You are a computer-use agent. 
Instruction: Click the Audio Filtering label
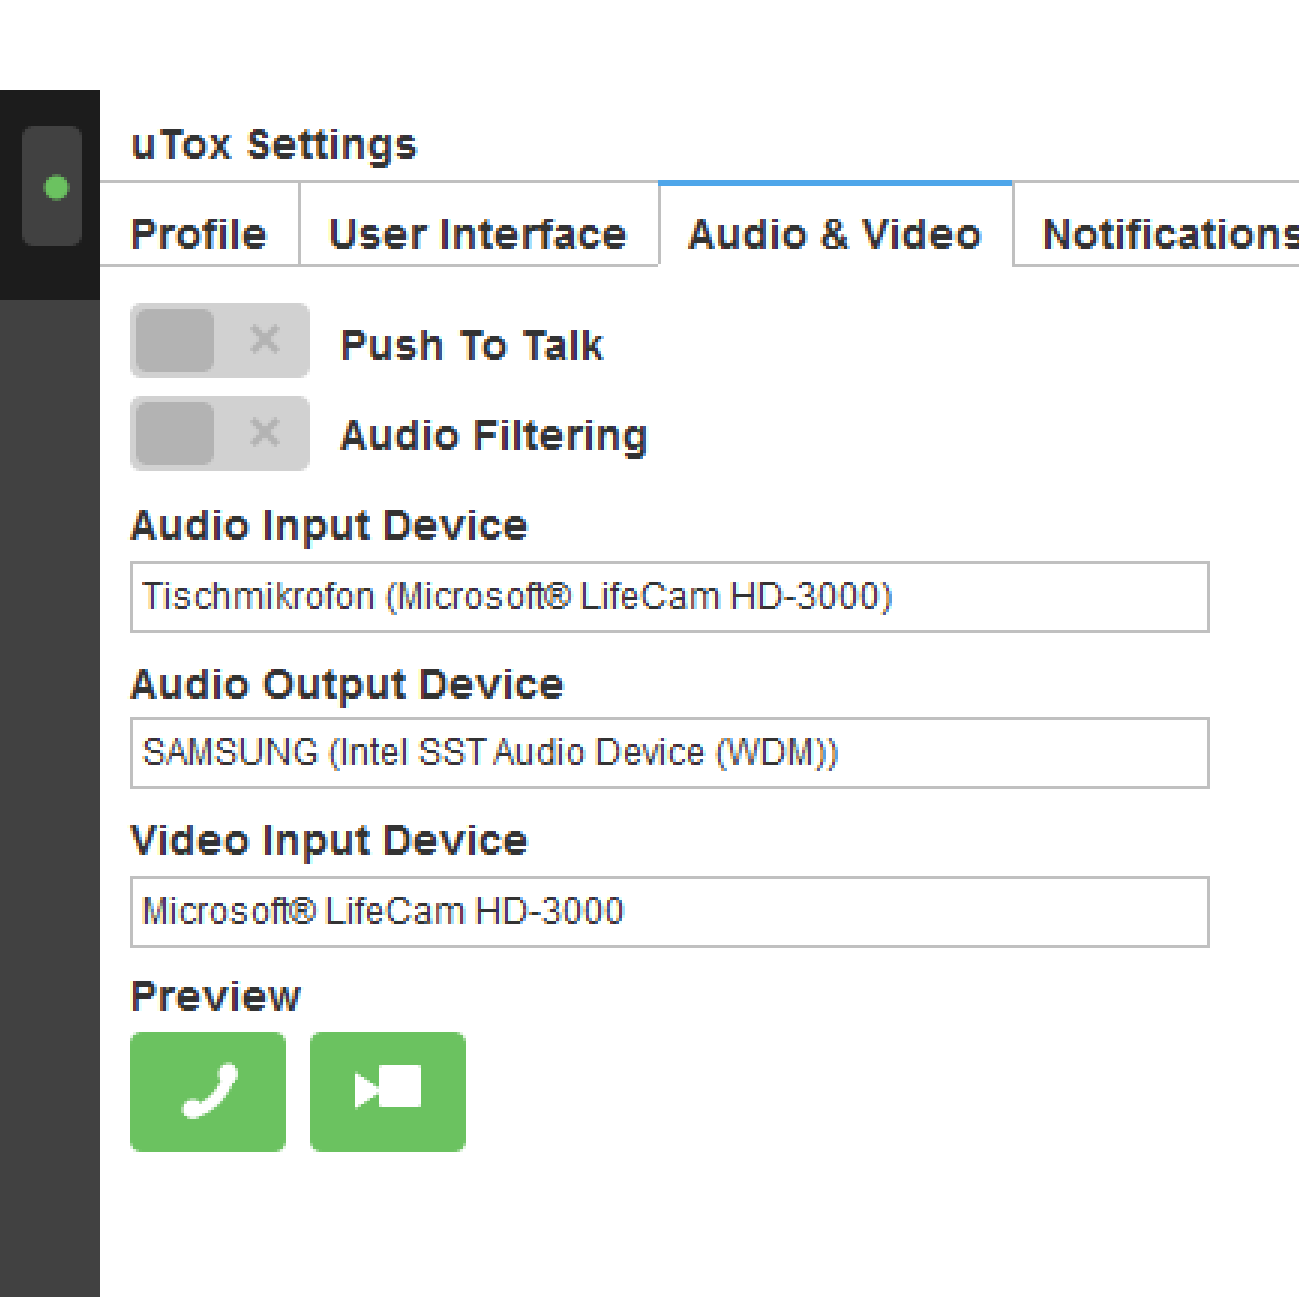(494, 436)
